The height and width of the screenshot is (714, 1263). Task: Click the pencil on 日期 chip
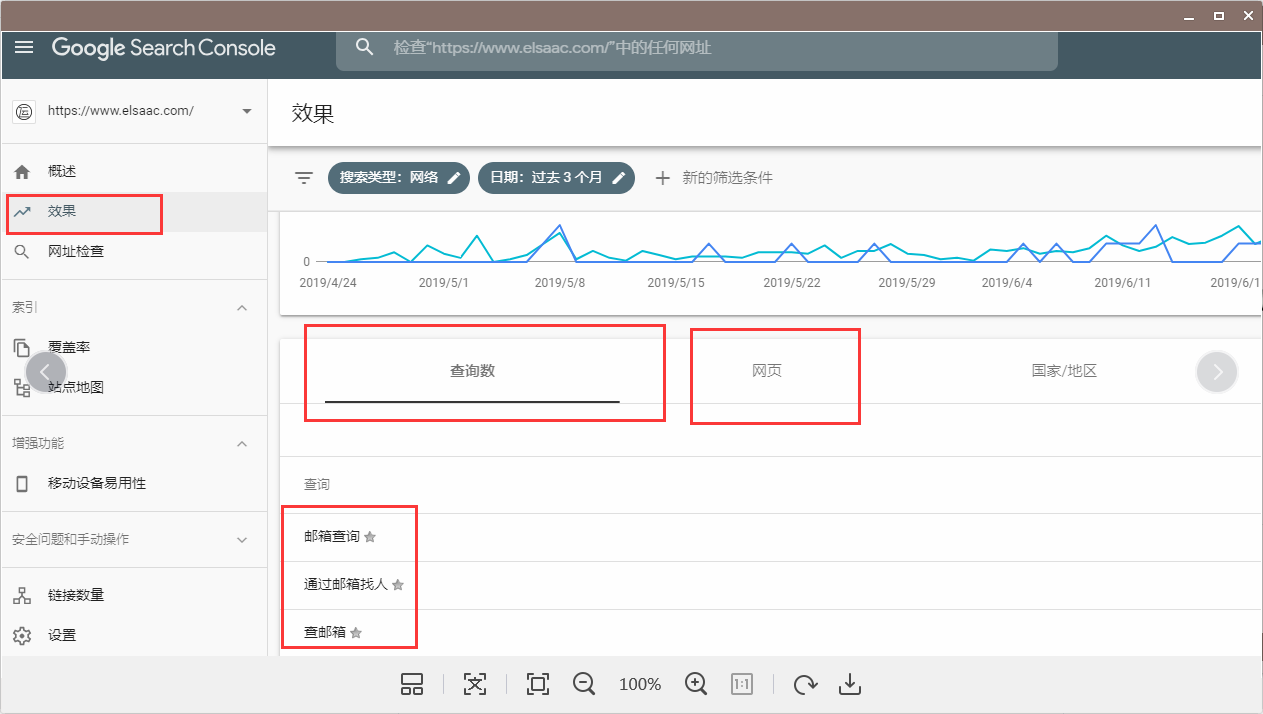[x=619, y=178]
